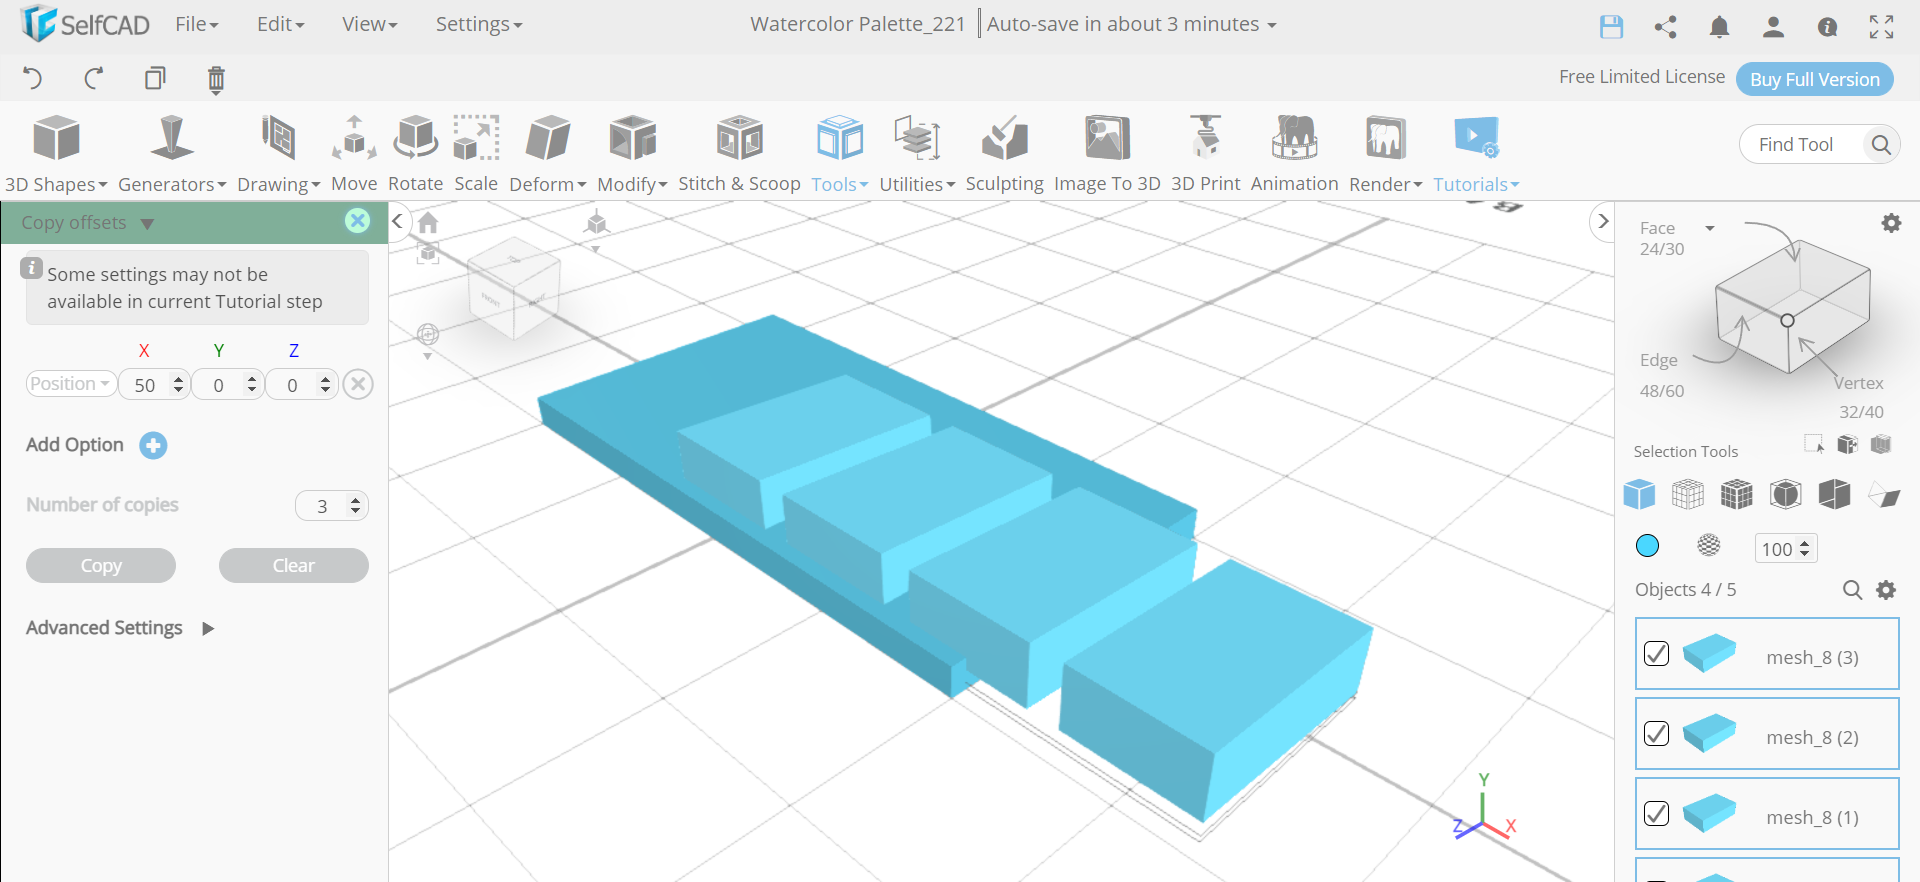Open the Generators tool
Screen dimensions: 1920x882
tap(172, 154)
